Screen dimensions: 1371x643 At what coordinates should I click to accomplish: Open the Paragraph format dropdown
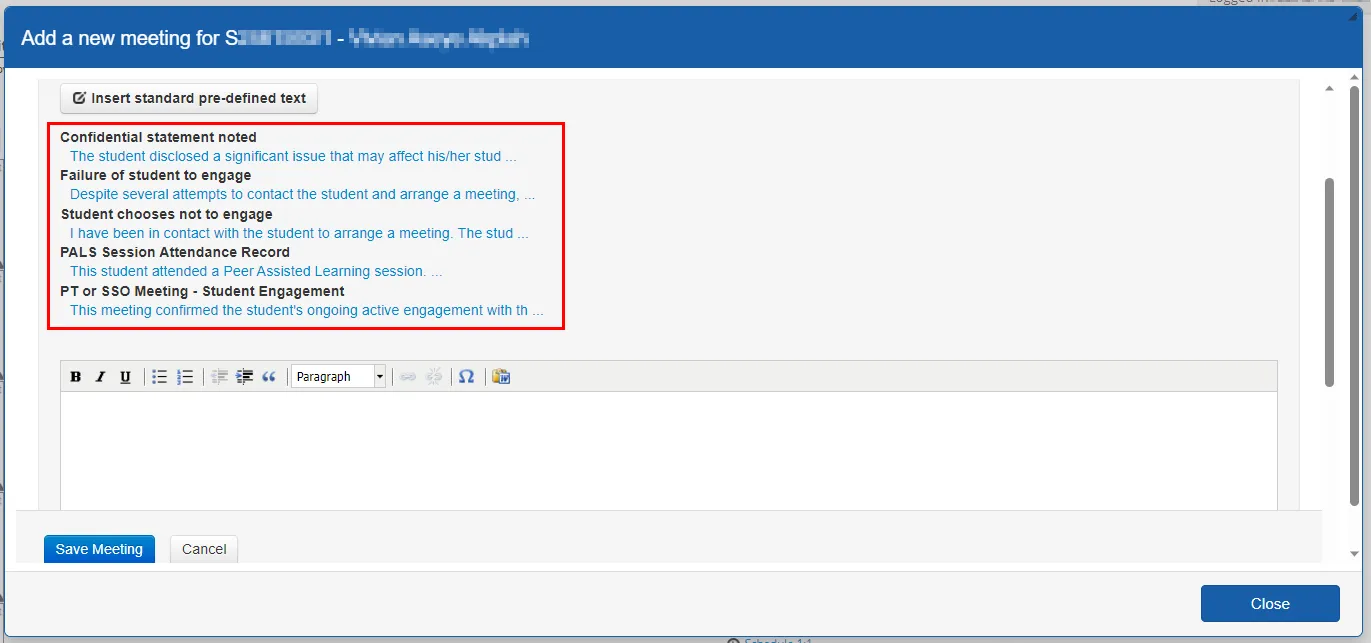pos(339,376)
